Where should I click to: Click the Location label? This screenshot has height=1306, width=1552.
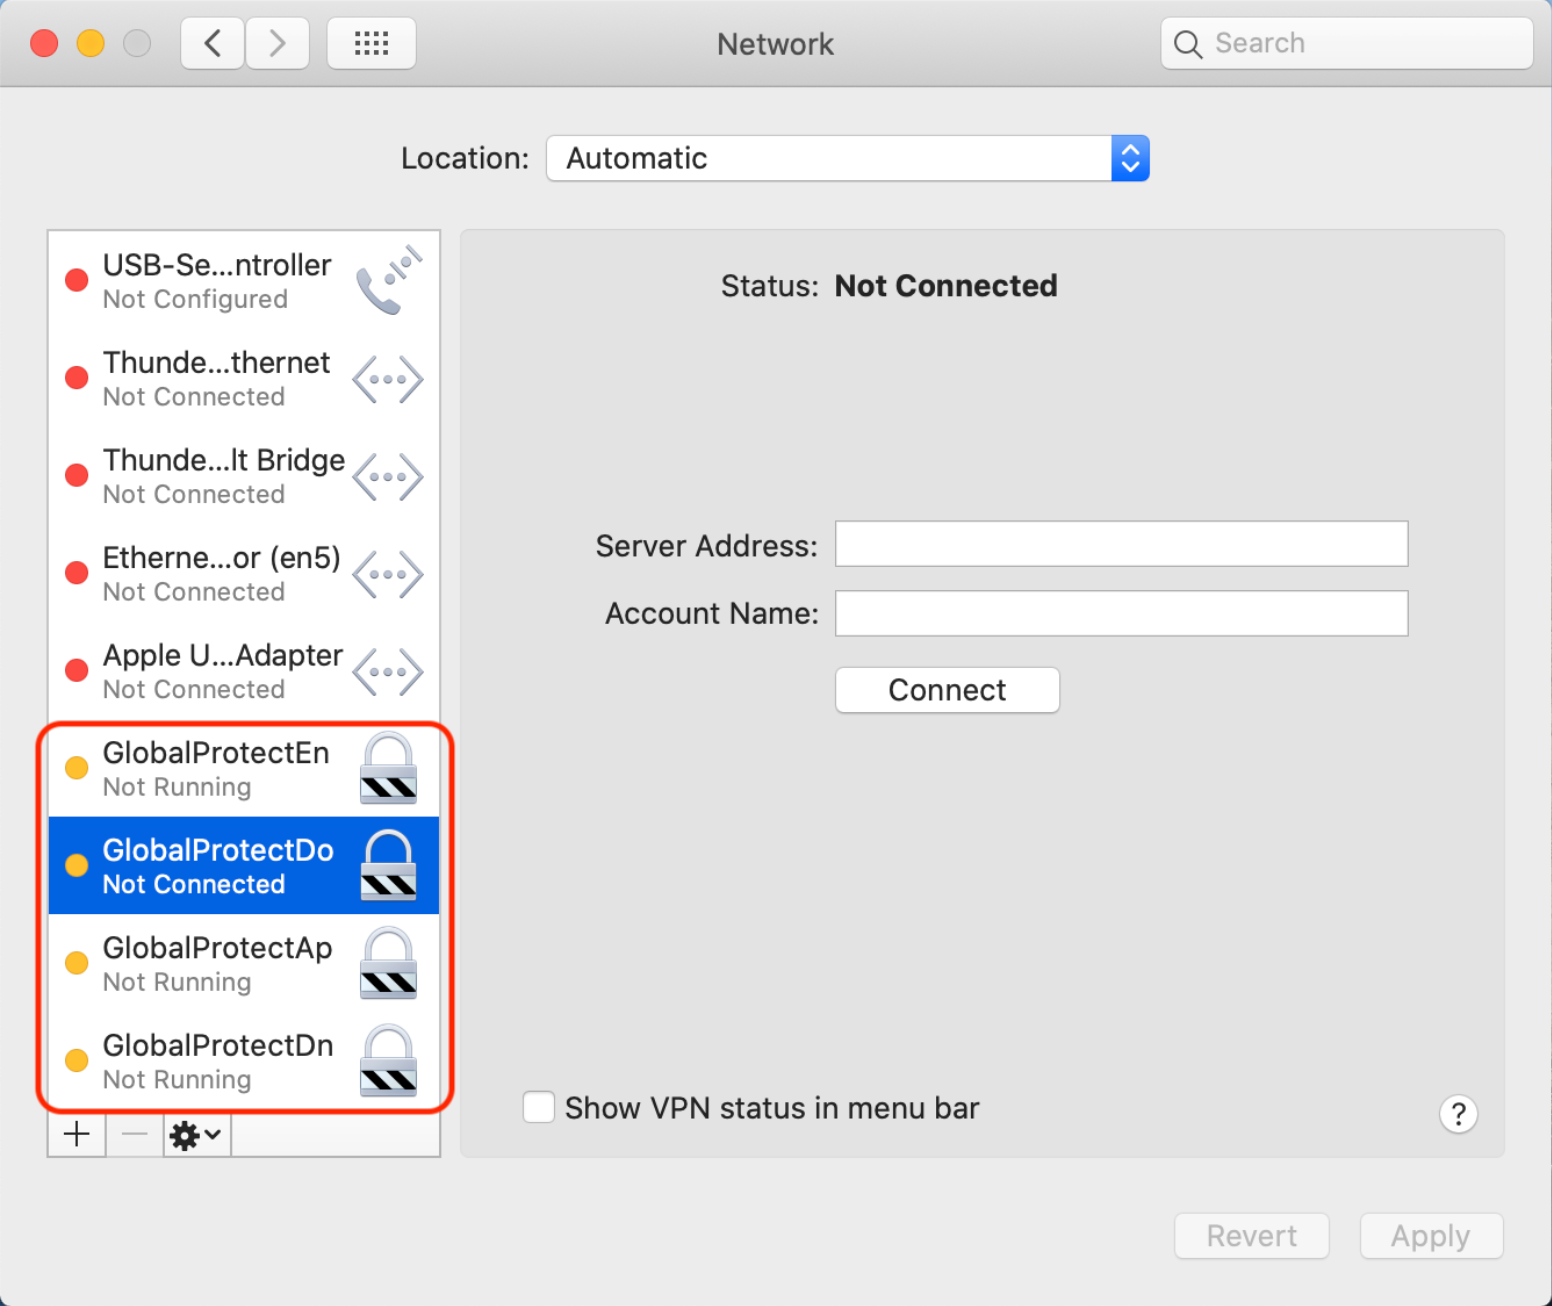point(465,158)
